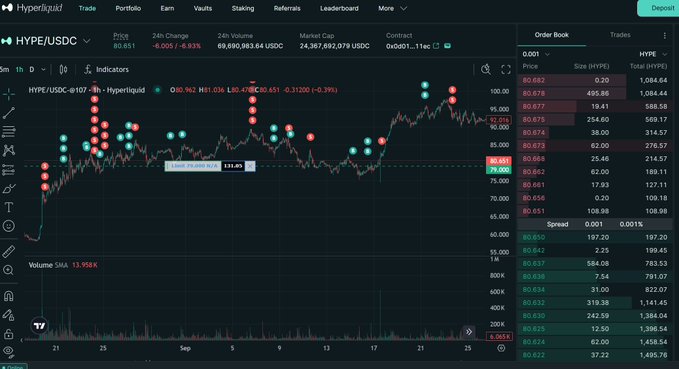Select the 1h timeframe
Viewport: 679px width, 369px height.
coord(19,69)
